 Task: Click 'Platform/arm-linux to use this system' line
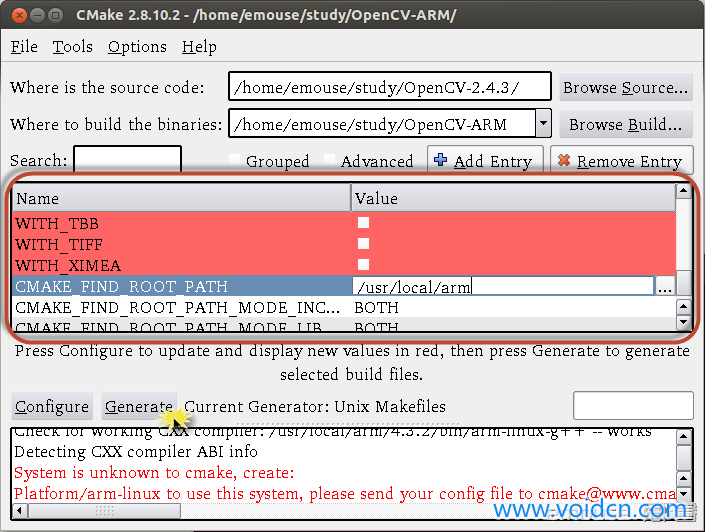(344, 494)
